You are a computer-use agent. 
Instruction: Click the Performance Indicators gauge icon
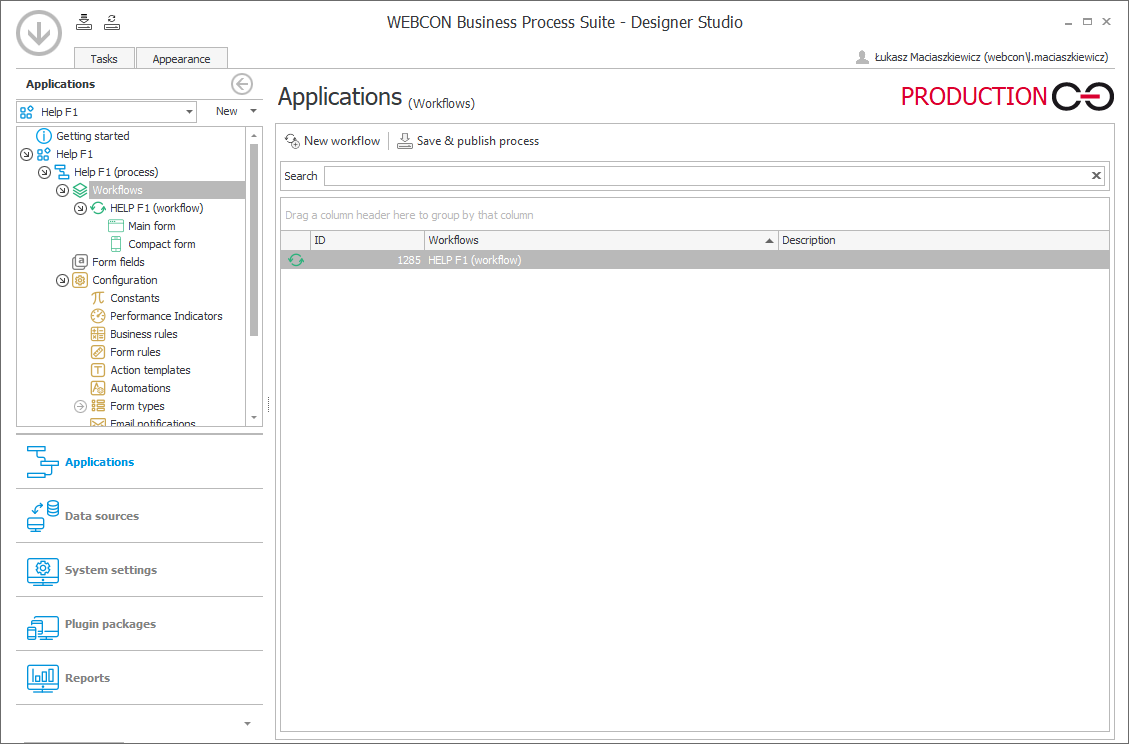click(x=98, y=316)
